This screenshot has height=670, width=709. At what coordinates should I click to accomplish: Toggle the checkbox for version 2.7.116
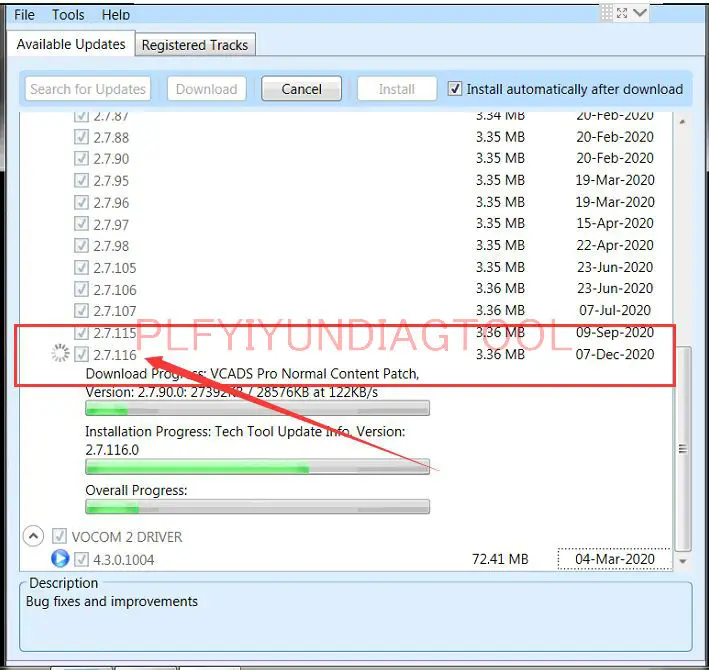[x=81, y=354]
